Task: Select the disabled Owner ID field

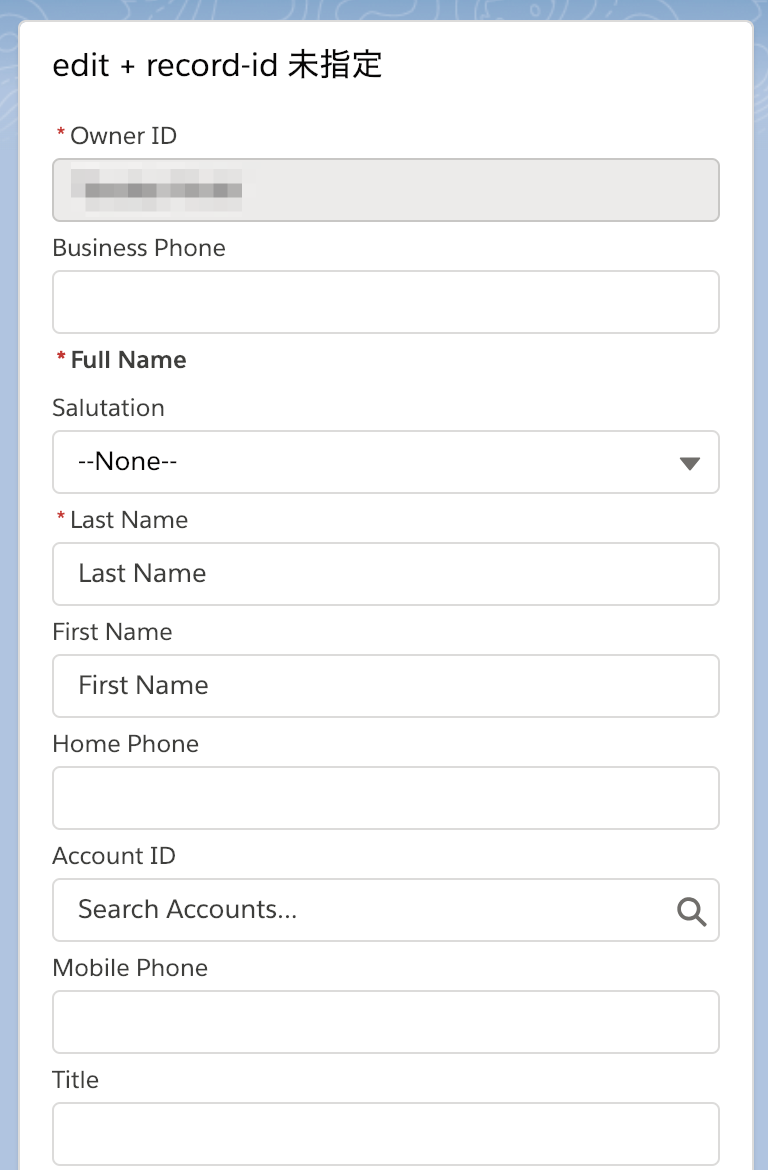Action: [385, 190]
